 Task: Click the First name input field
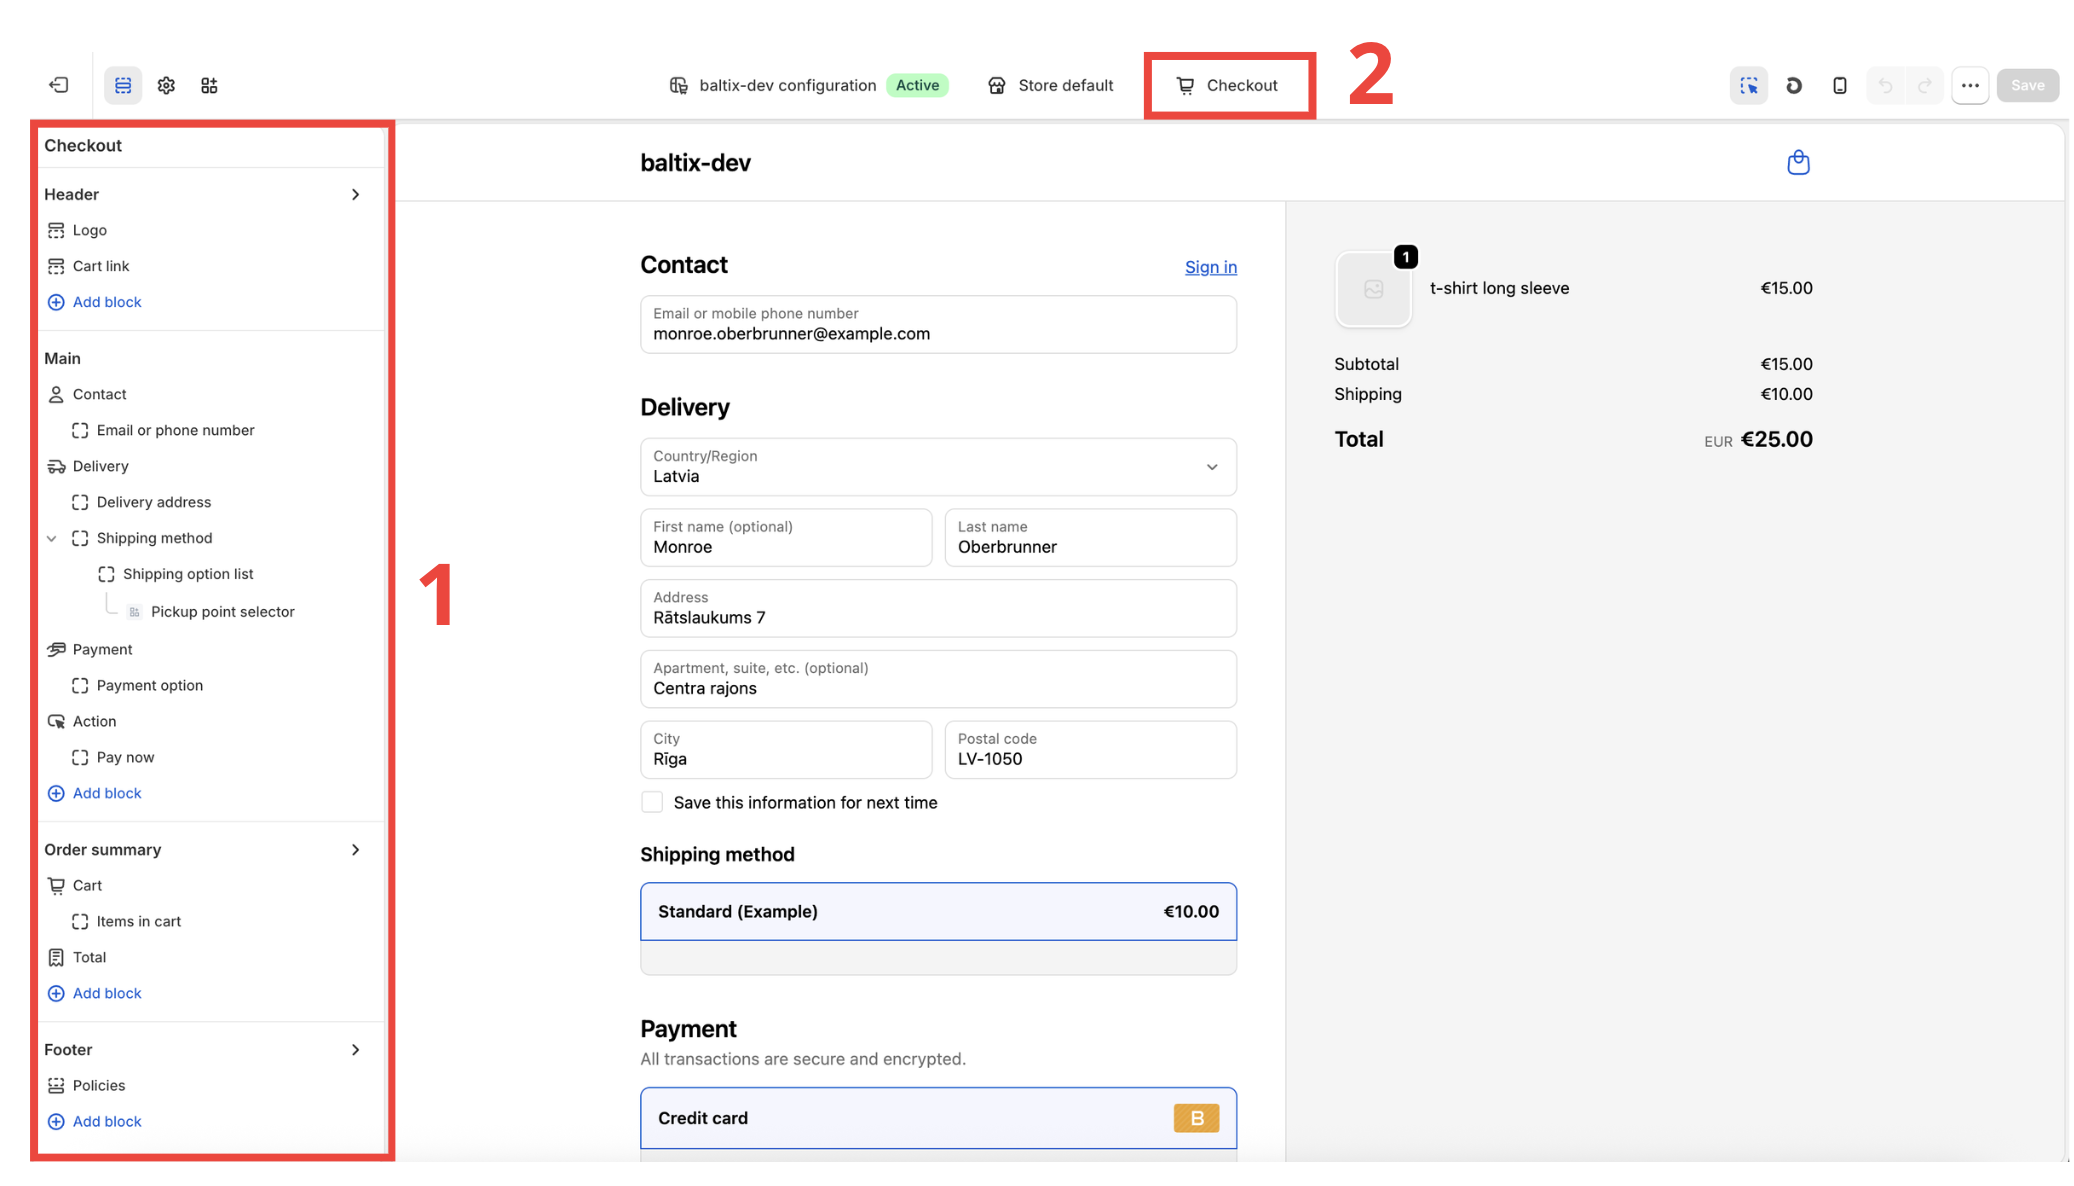[x=786, y=538]
